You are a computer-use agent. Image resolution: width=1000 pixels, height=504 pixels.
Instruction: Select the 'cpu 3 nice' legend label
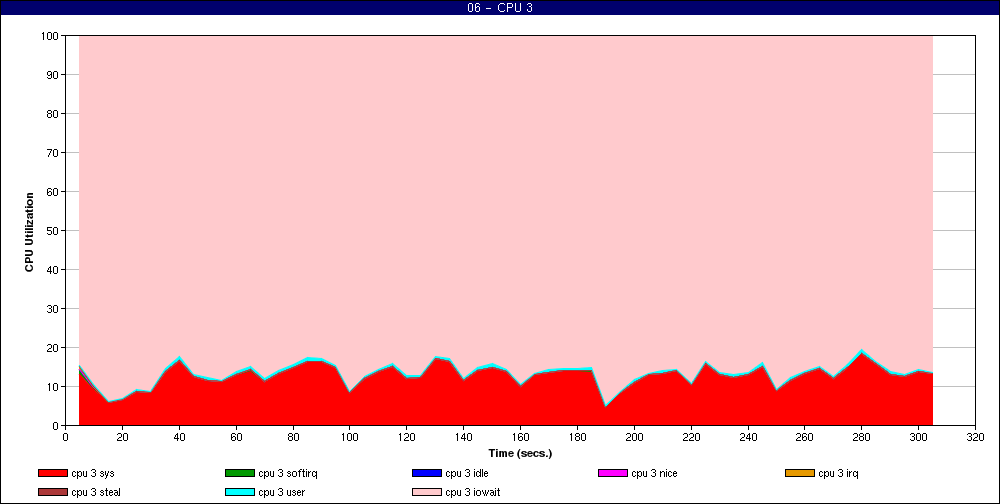654,473
